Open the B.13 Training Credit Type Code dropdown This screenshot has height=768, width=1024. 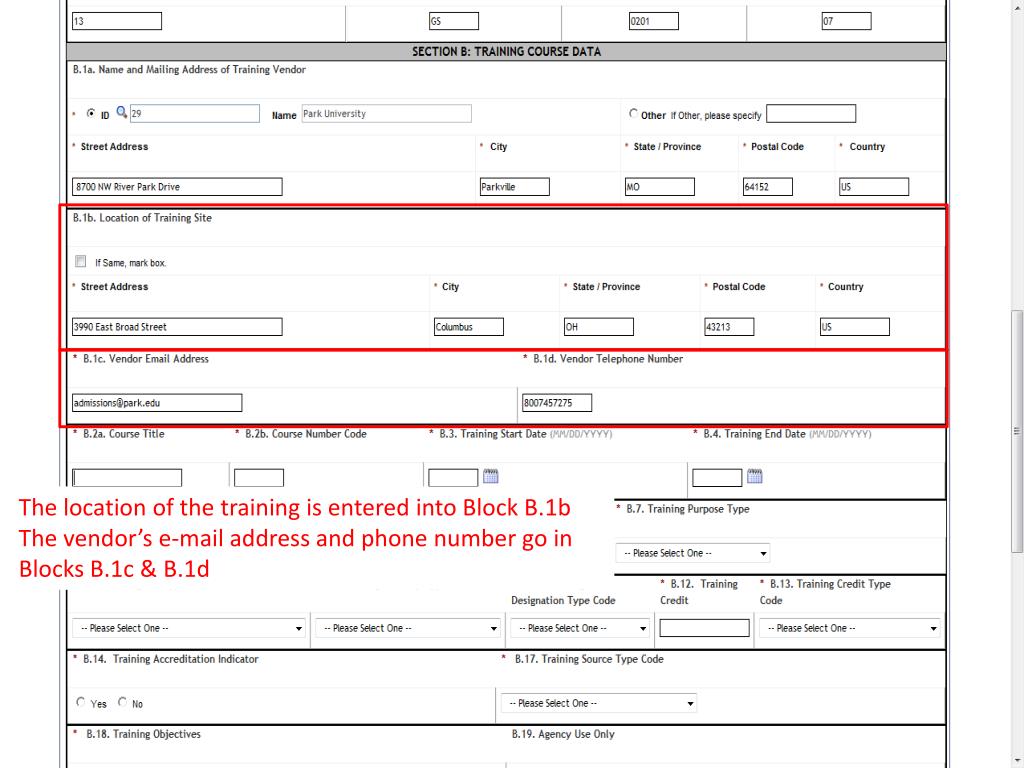click(x=850, y=628)
